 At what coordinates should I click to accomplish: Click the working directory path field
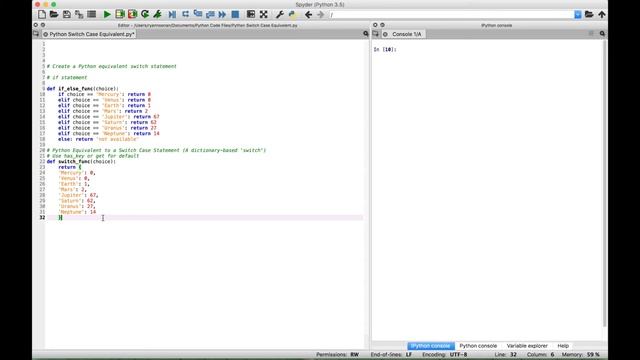[451, 15]
